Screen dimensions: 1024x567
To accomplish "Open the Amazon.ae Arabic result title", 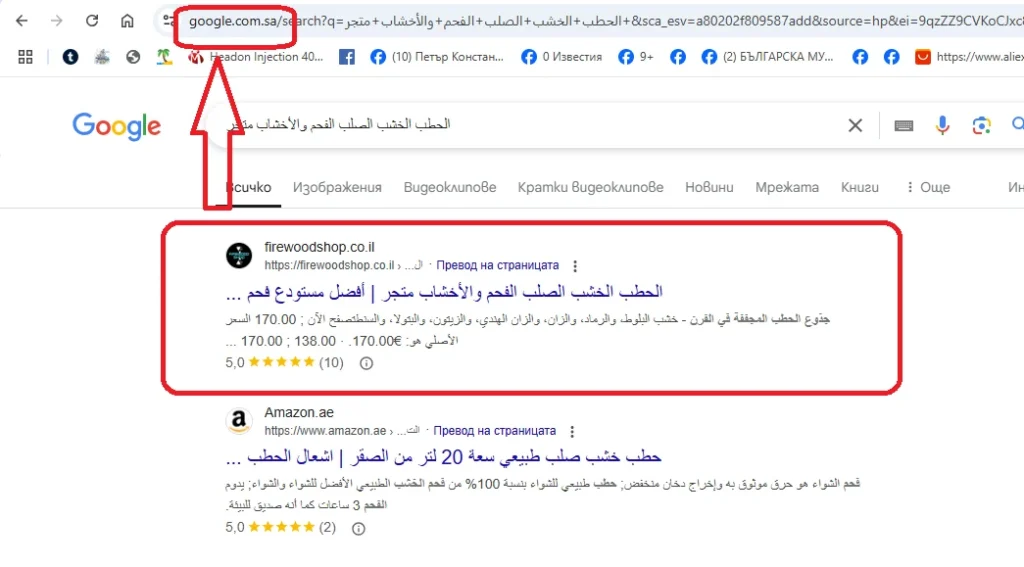I will coord(443,457).
